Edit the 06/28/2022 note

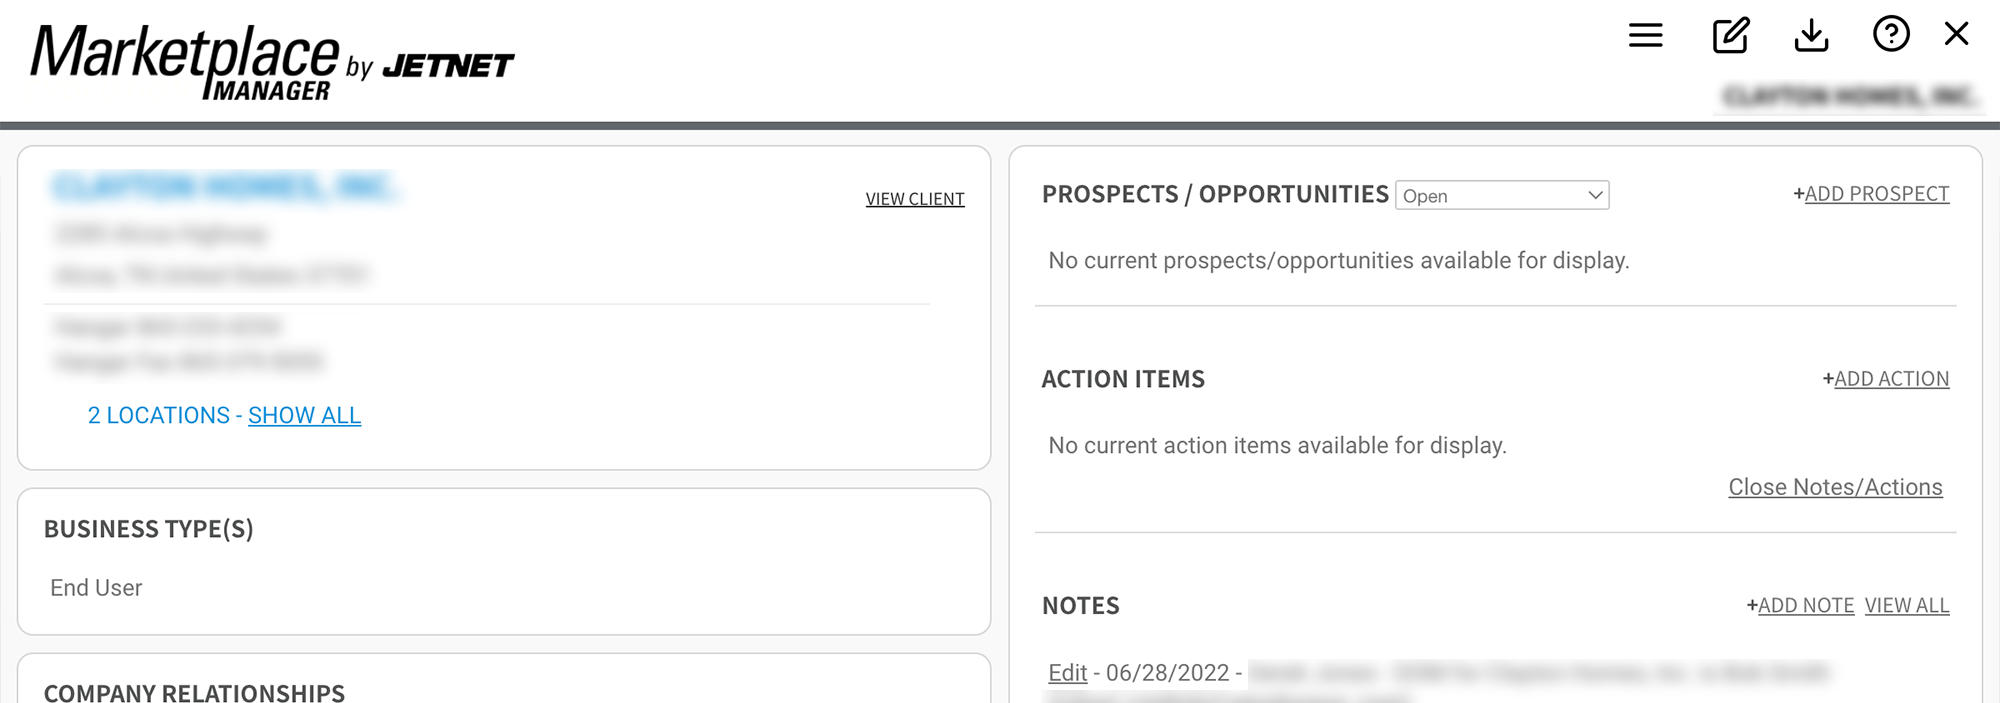(x=1067, y=673)
